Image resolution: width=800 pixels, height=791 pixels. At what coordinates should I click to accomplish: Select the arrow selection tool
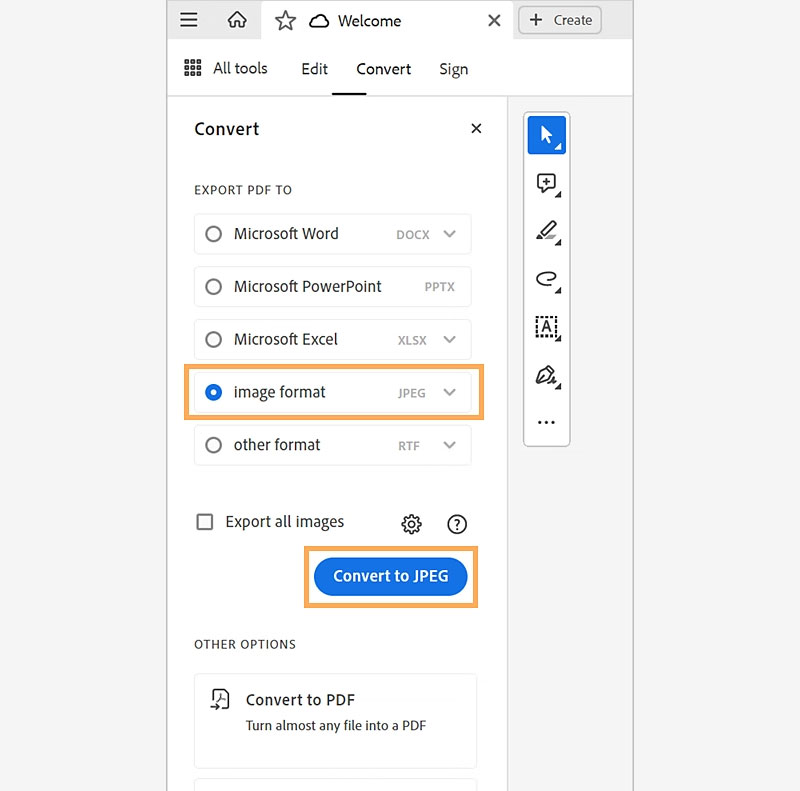[546, 135]
